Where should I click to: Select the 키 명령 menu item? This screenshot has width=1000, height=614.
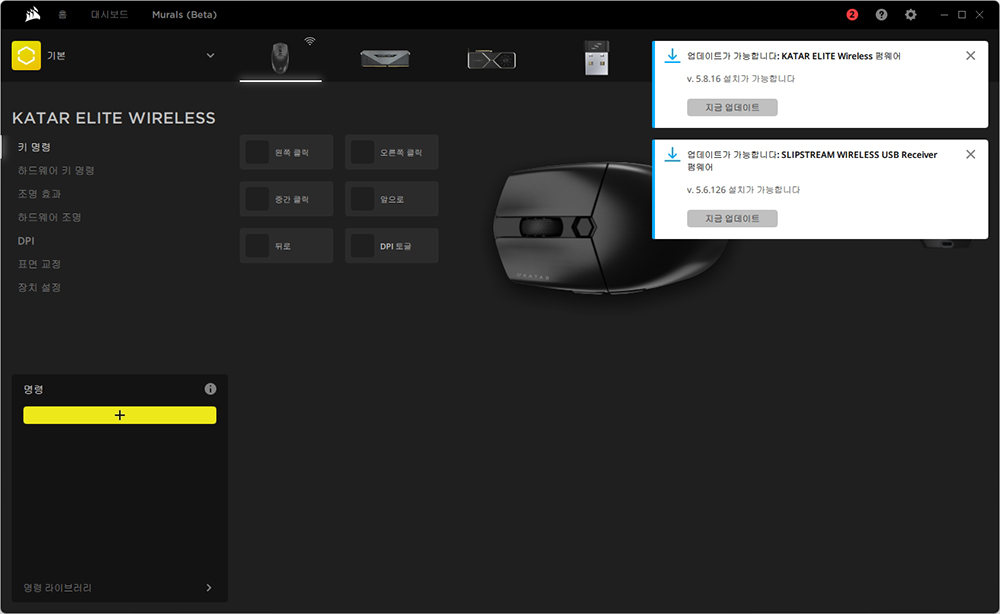click(34, 147)
